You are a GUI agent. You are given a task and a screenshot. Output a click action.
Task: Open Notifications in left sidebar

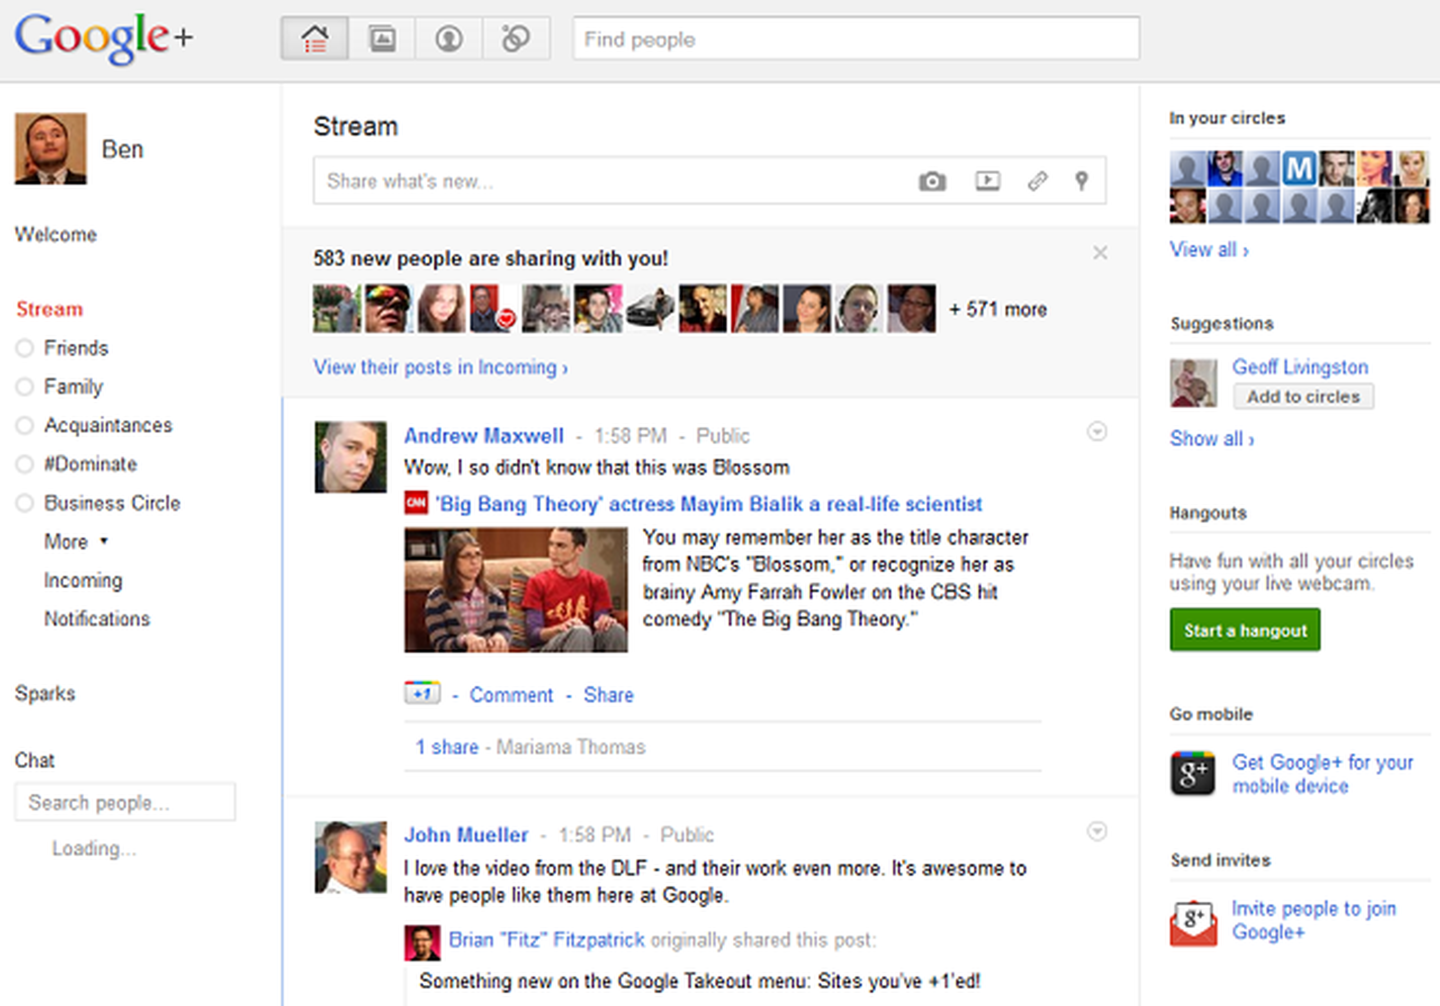[97, 619]
